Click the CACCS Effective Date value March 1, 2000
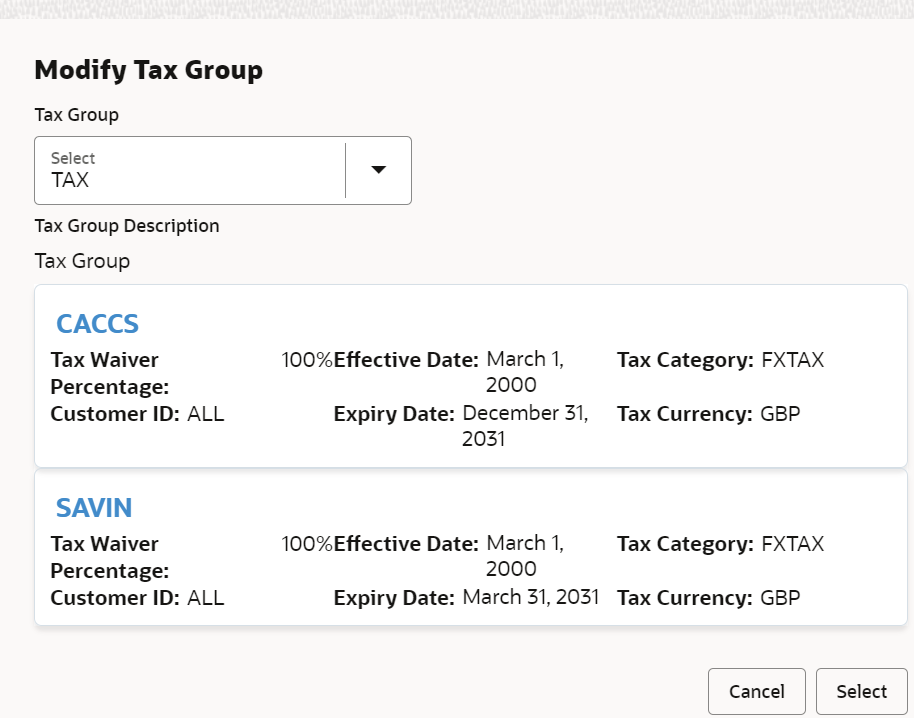The image size is (914, 718). tap(525, 372)
